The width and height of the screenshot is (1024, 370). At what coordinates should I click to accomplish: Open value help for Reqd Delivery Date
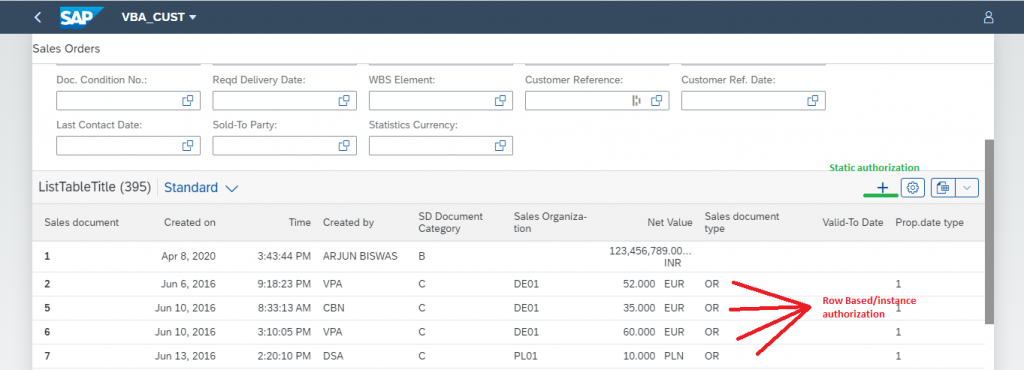tap(344, 100)
